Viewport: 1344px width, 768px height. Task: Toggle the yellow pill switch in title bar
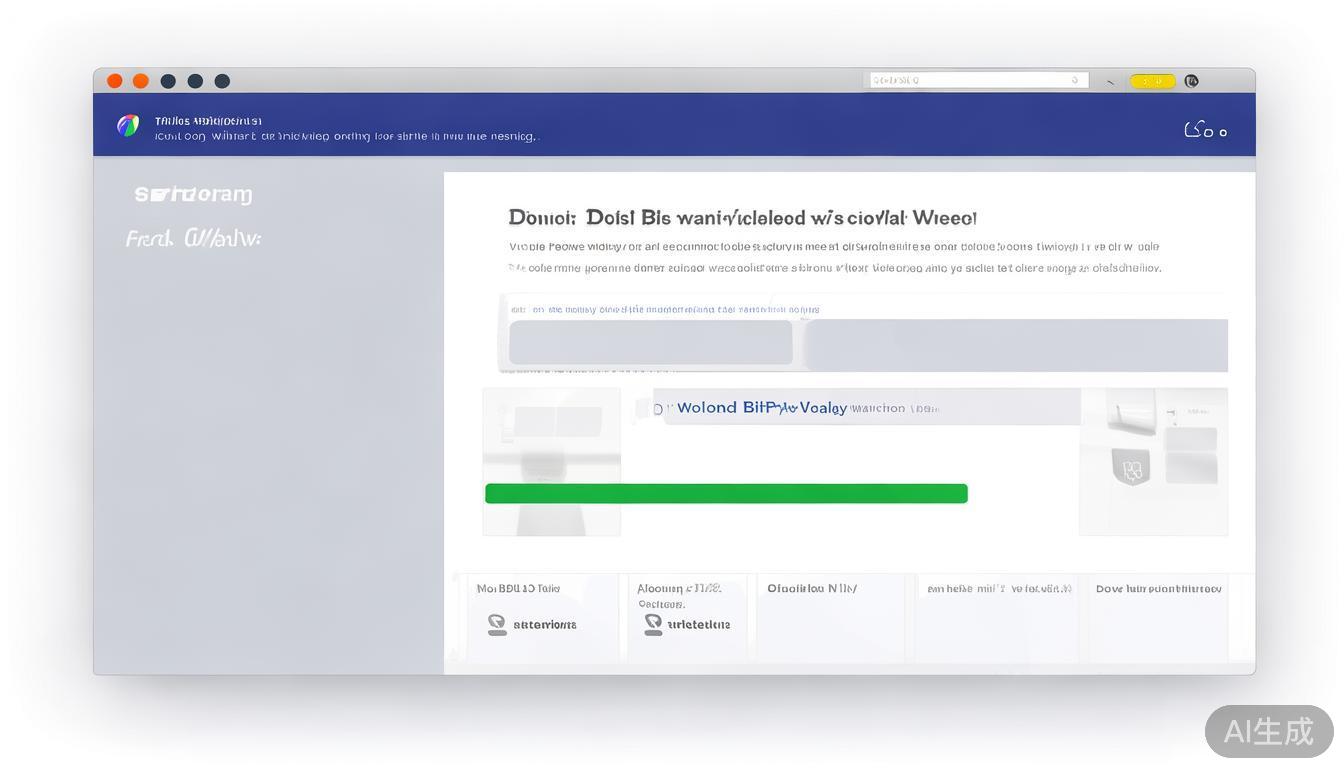(1152, 81)
